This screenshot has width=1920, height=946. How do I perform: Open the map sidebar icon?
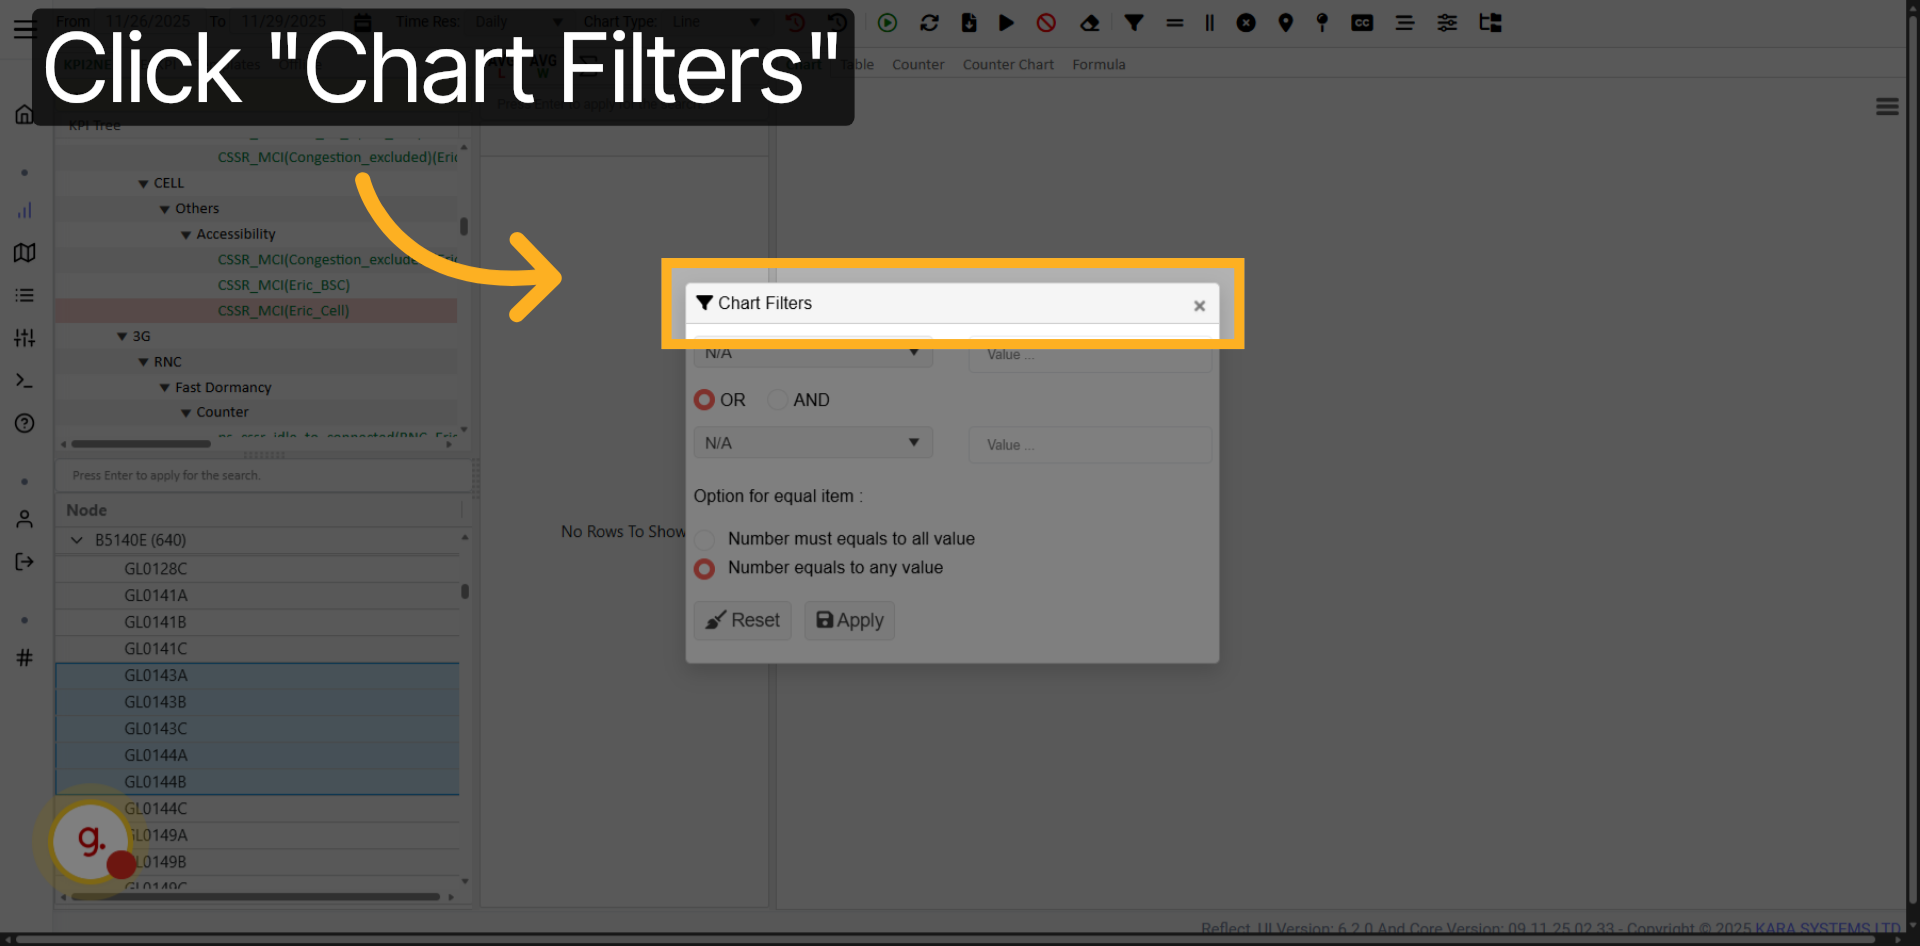click(x=24, y=253)
